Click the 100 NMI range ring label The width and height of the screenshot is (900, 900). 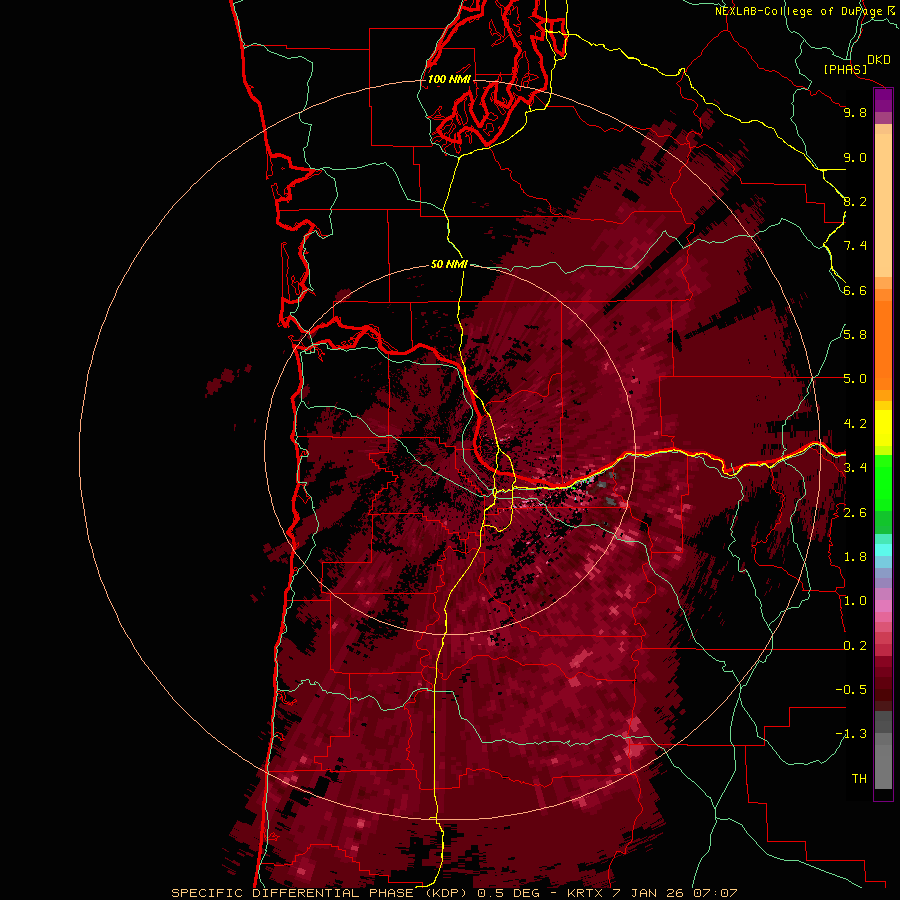click(449, 79)
